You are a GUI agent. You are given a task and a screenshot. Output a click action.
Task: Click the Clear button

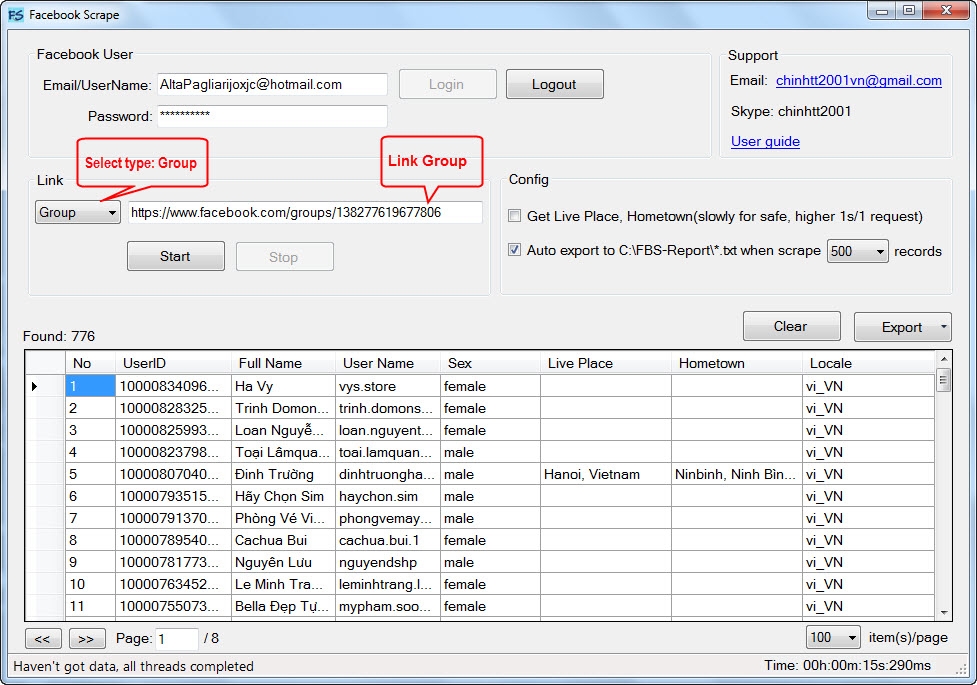click(x=791, y=327)
